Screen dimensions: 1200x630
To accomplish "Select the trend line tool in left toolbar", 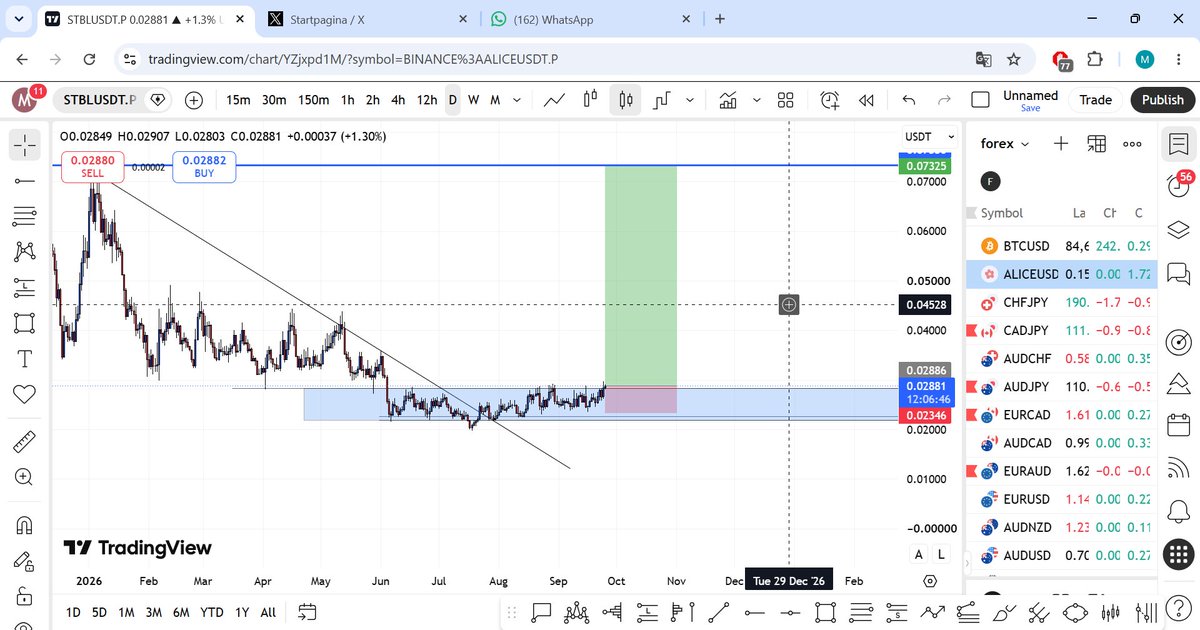I will (x=25, y=181).
